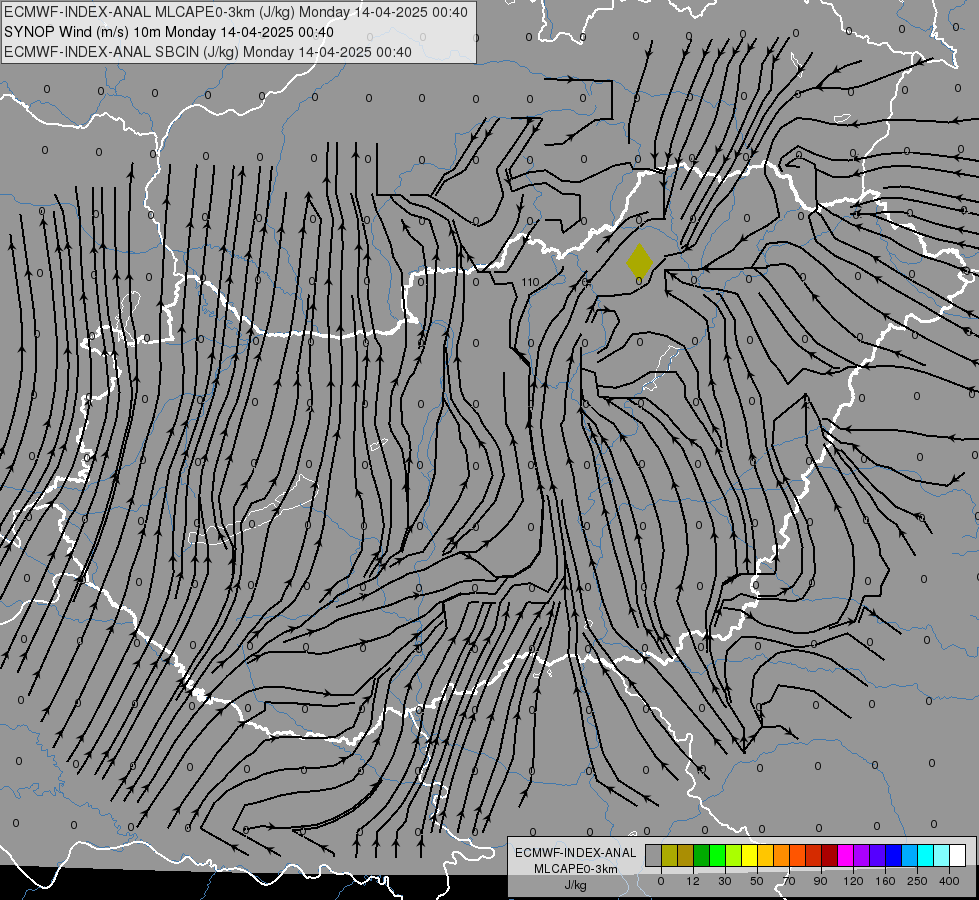Image resolution: width=979 pixels, height=900 pixels.
Task: Click the legend tick label '400'
Action: coord(949,881)
